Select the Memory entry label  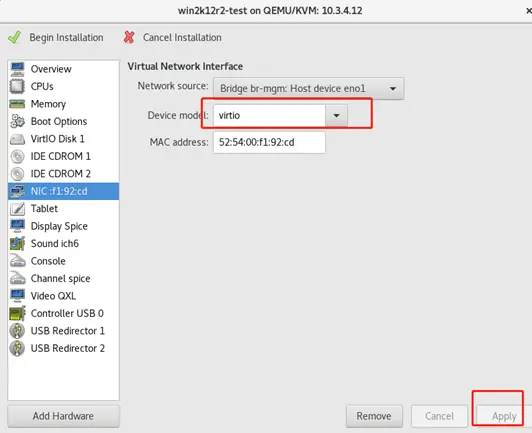[48, 104]
